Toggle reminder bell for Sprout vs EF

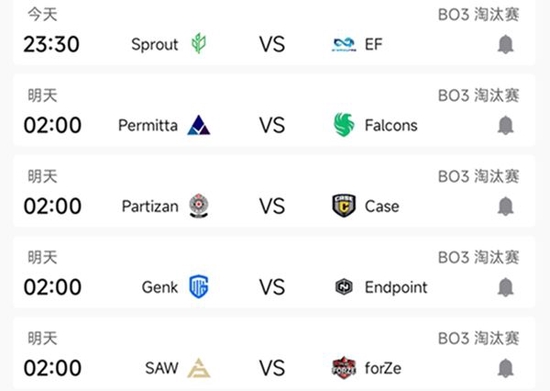click(x=505, y=44)
